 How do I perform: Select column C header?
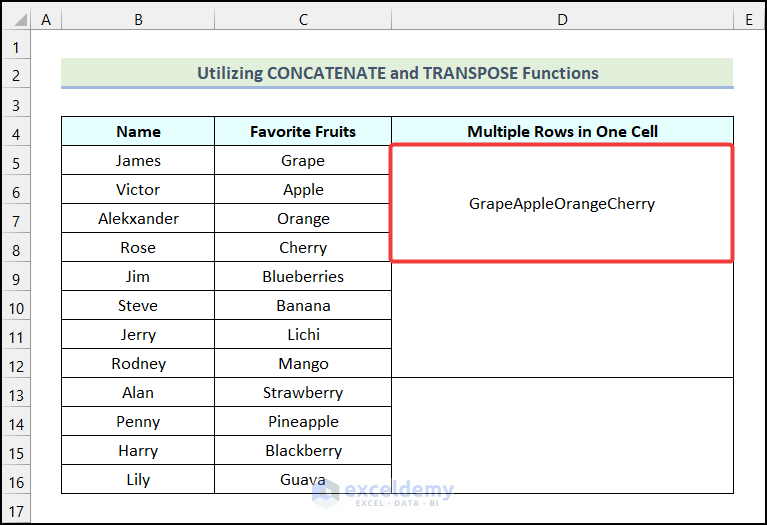[x=303, y=20]
